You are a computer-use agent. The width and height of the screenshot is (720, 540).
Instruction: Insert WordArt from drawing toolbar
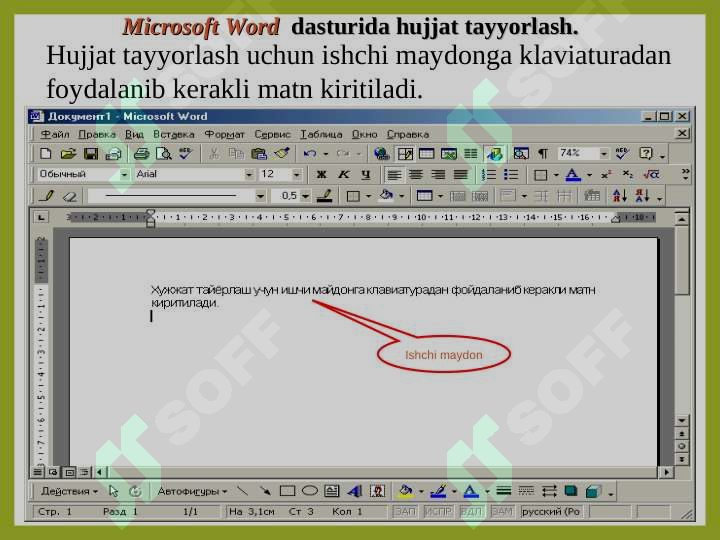point(354,491)
